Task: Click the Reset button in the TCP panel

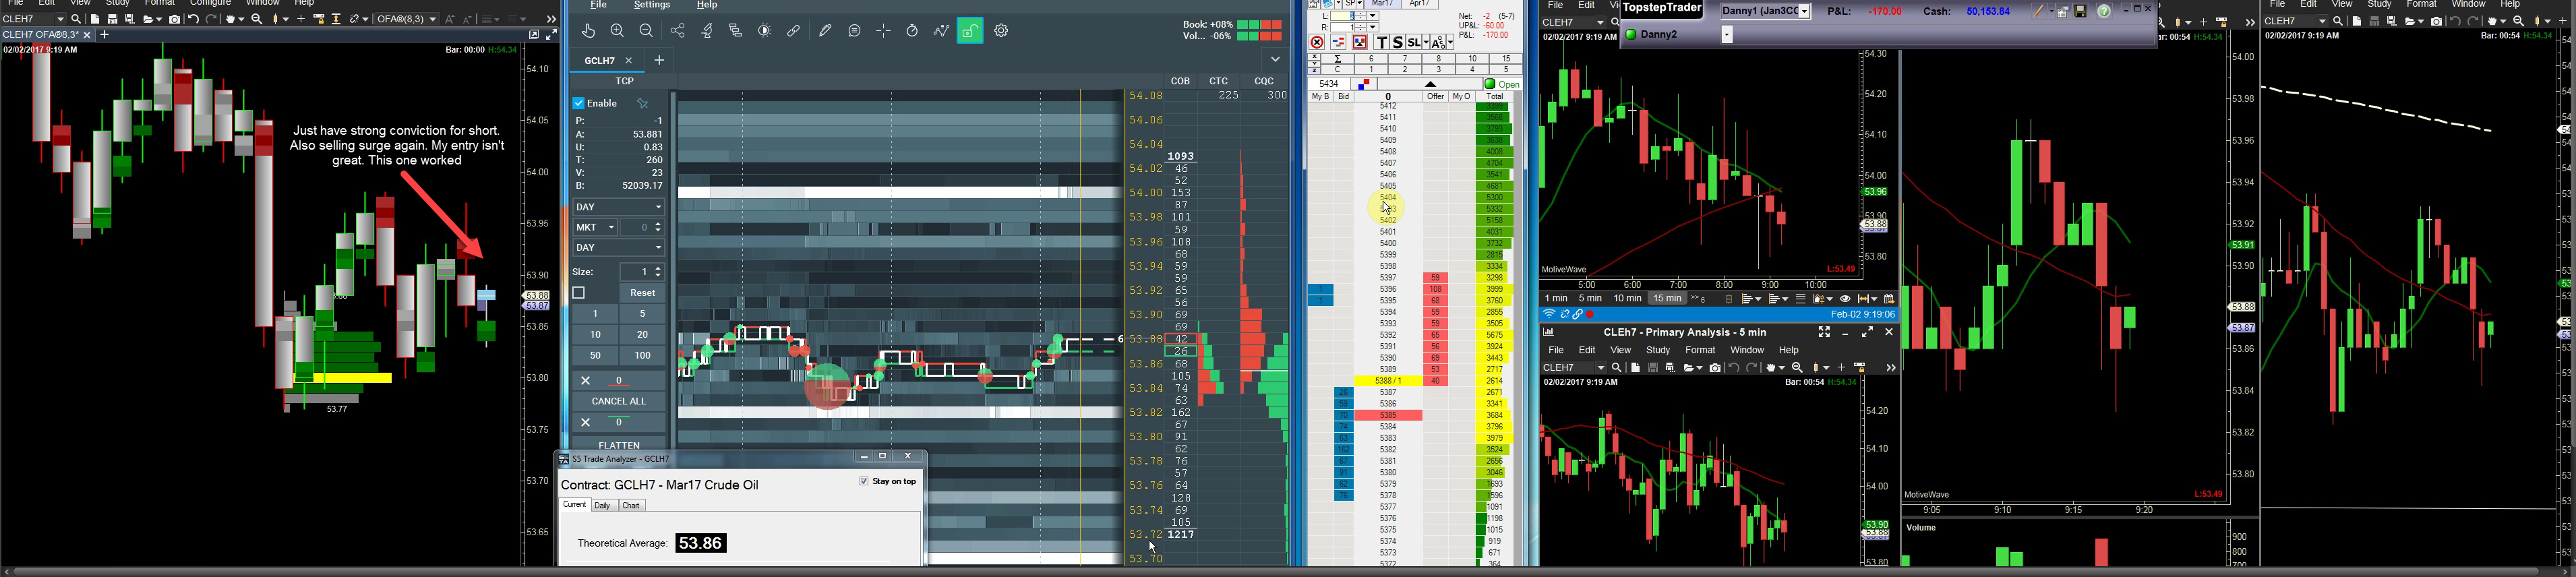Action: point(643,293)
